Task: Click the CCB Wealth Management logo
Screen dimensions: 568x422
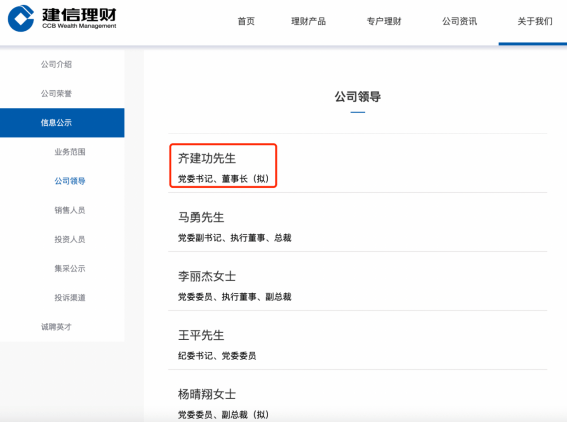Action: click(x=62, y=18)
